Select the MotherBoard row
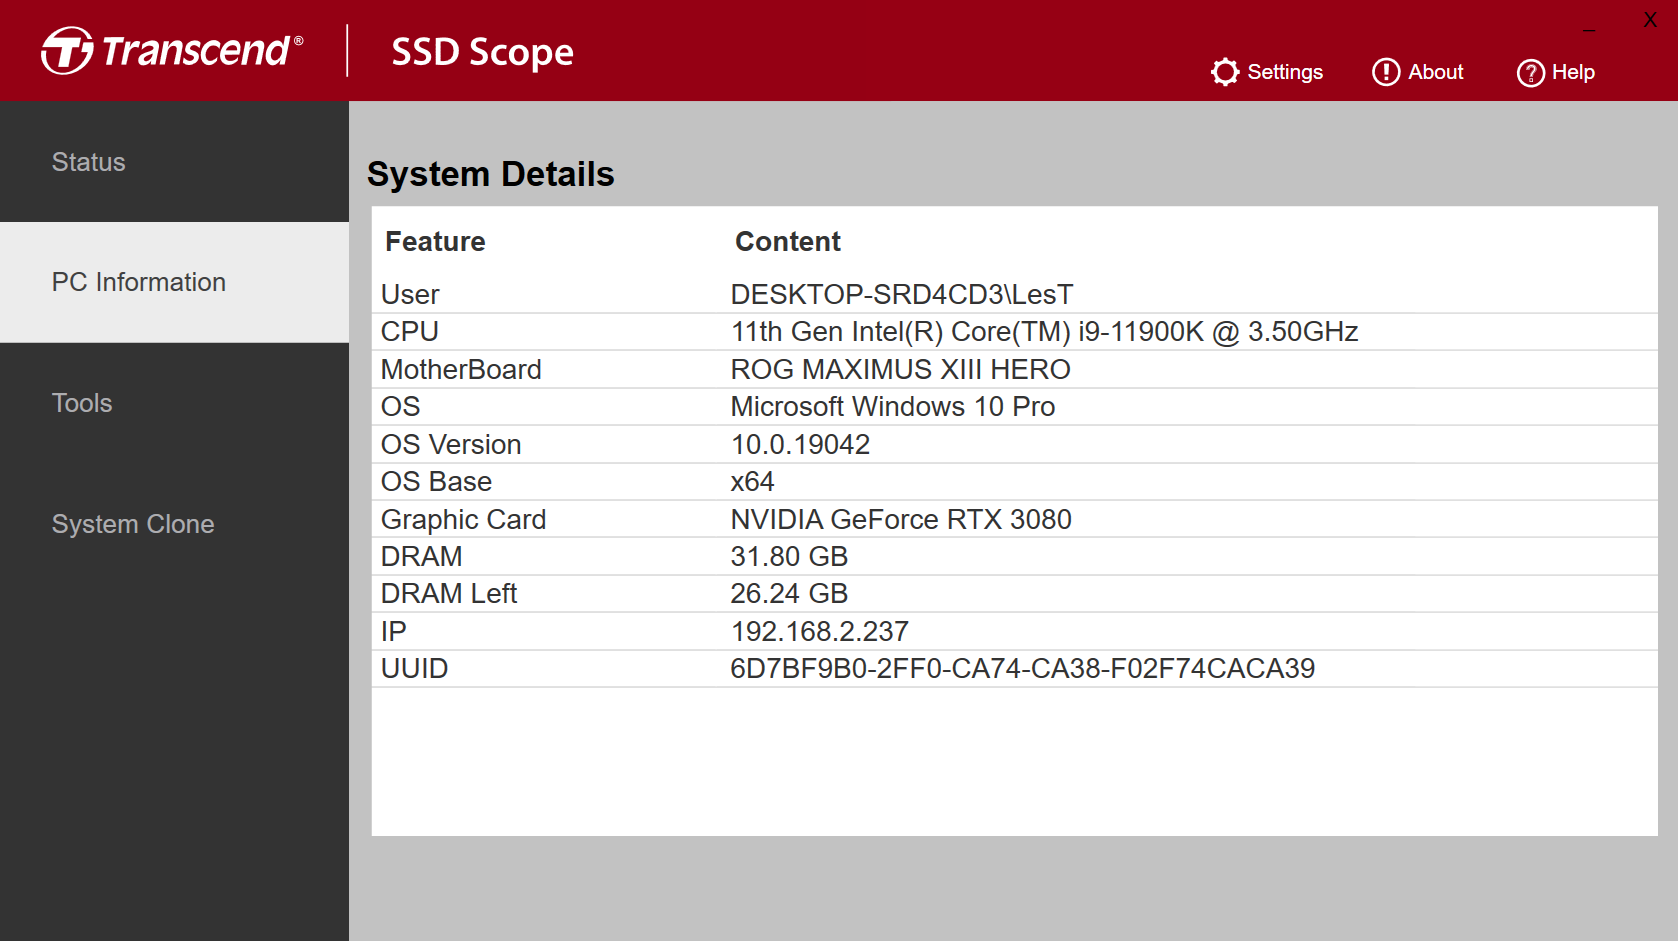Image resolution: width=1678 pixels, height=941 pixels. (x=1014, y=370)
